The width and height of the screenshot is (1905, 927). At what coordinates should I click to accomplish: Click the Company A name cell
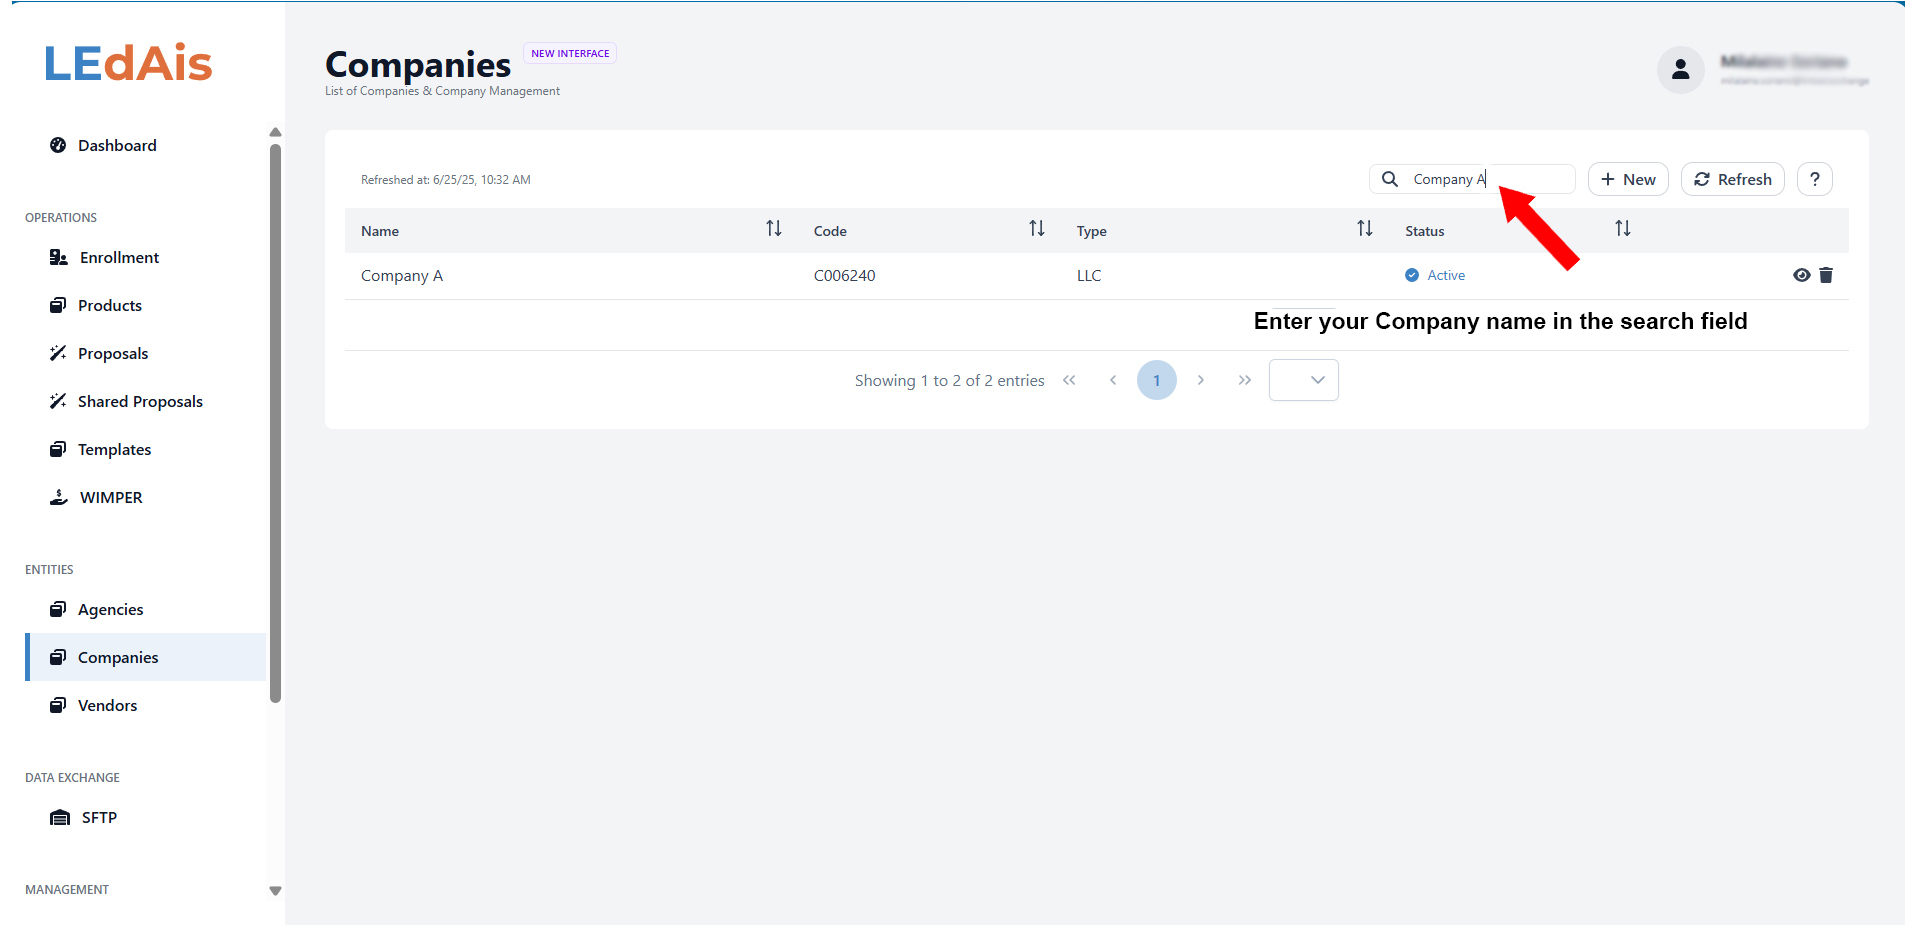tap(402, 276)
